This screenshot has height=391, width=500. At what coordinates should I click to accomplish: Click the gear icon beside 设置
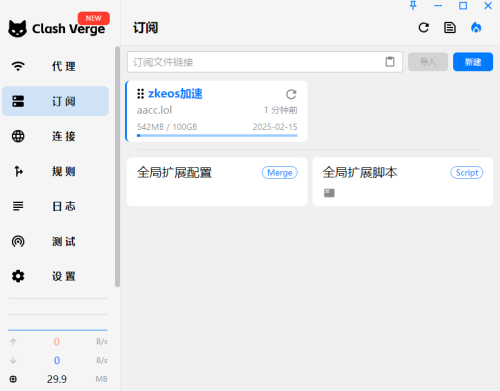click(x=18, y=276)
